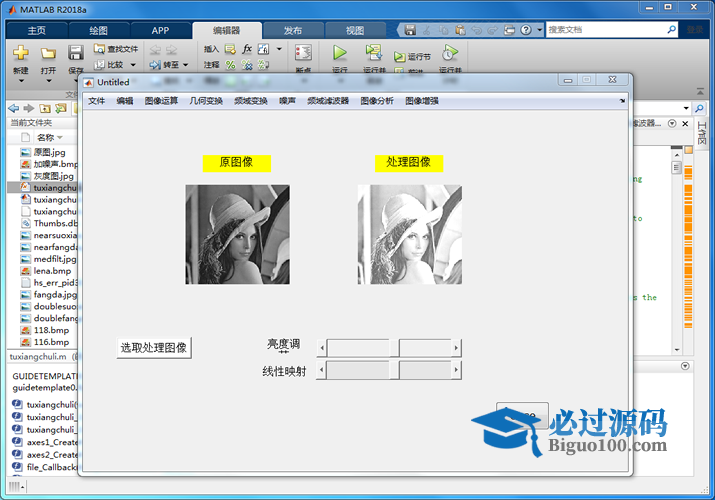
Task: Click the Run and Time stopwatch icon
Action: 450,53
